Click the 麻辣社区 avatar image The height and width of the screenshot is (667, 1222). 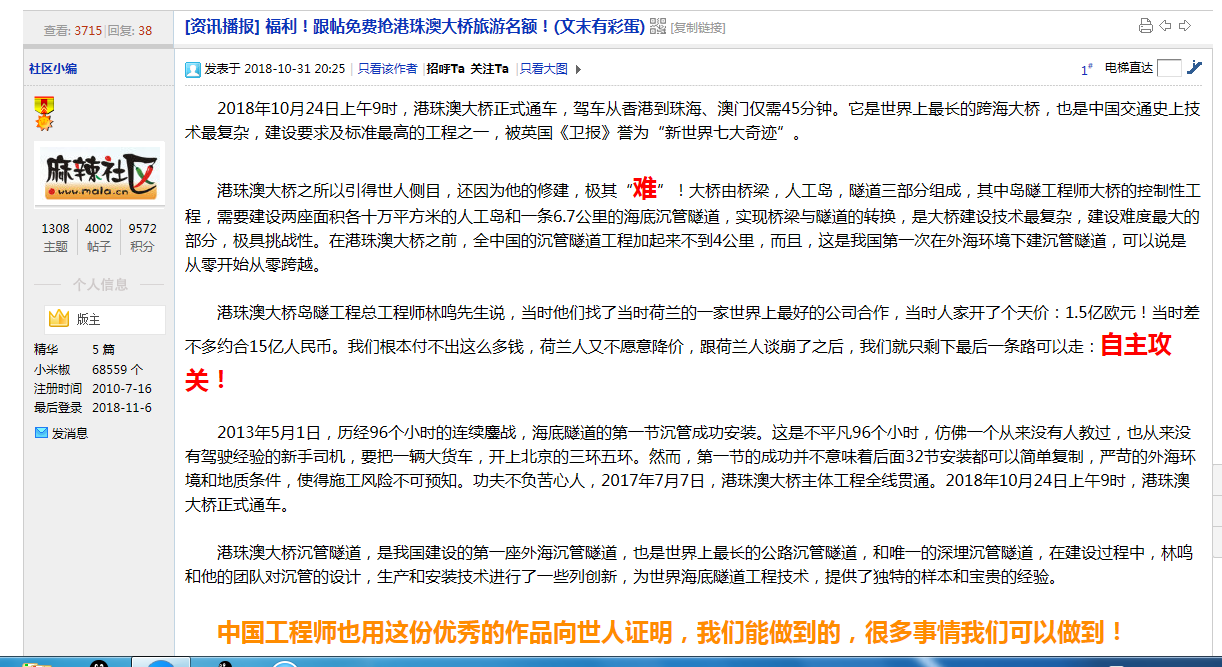99,174
